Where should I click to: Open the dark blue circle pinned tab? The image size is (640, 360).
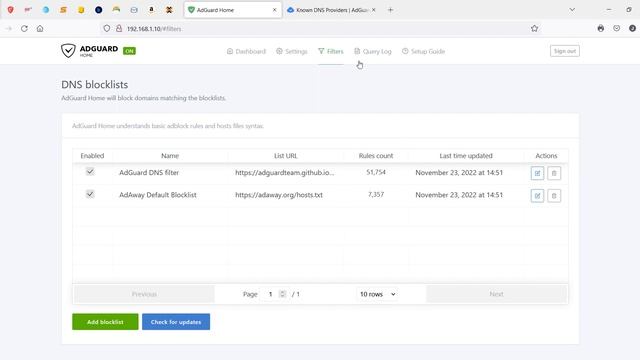tap(98, 10)
